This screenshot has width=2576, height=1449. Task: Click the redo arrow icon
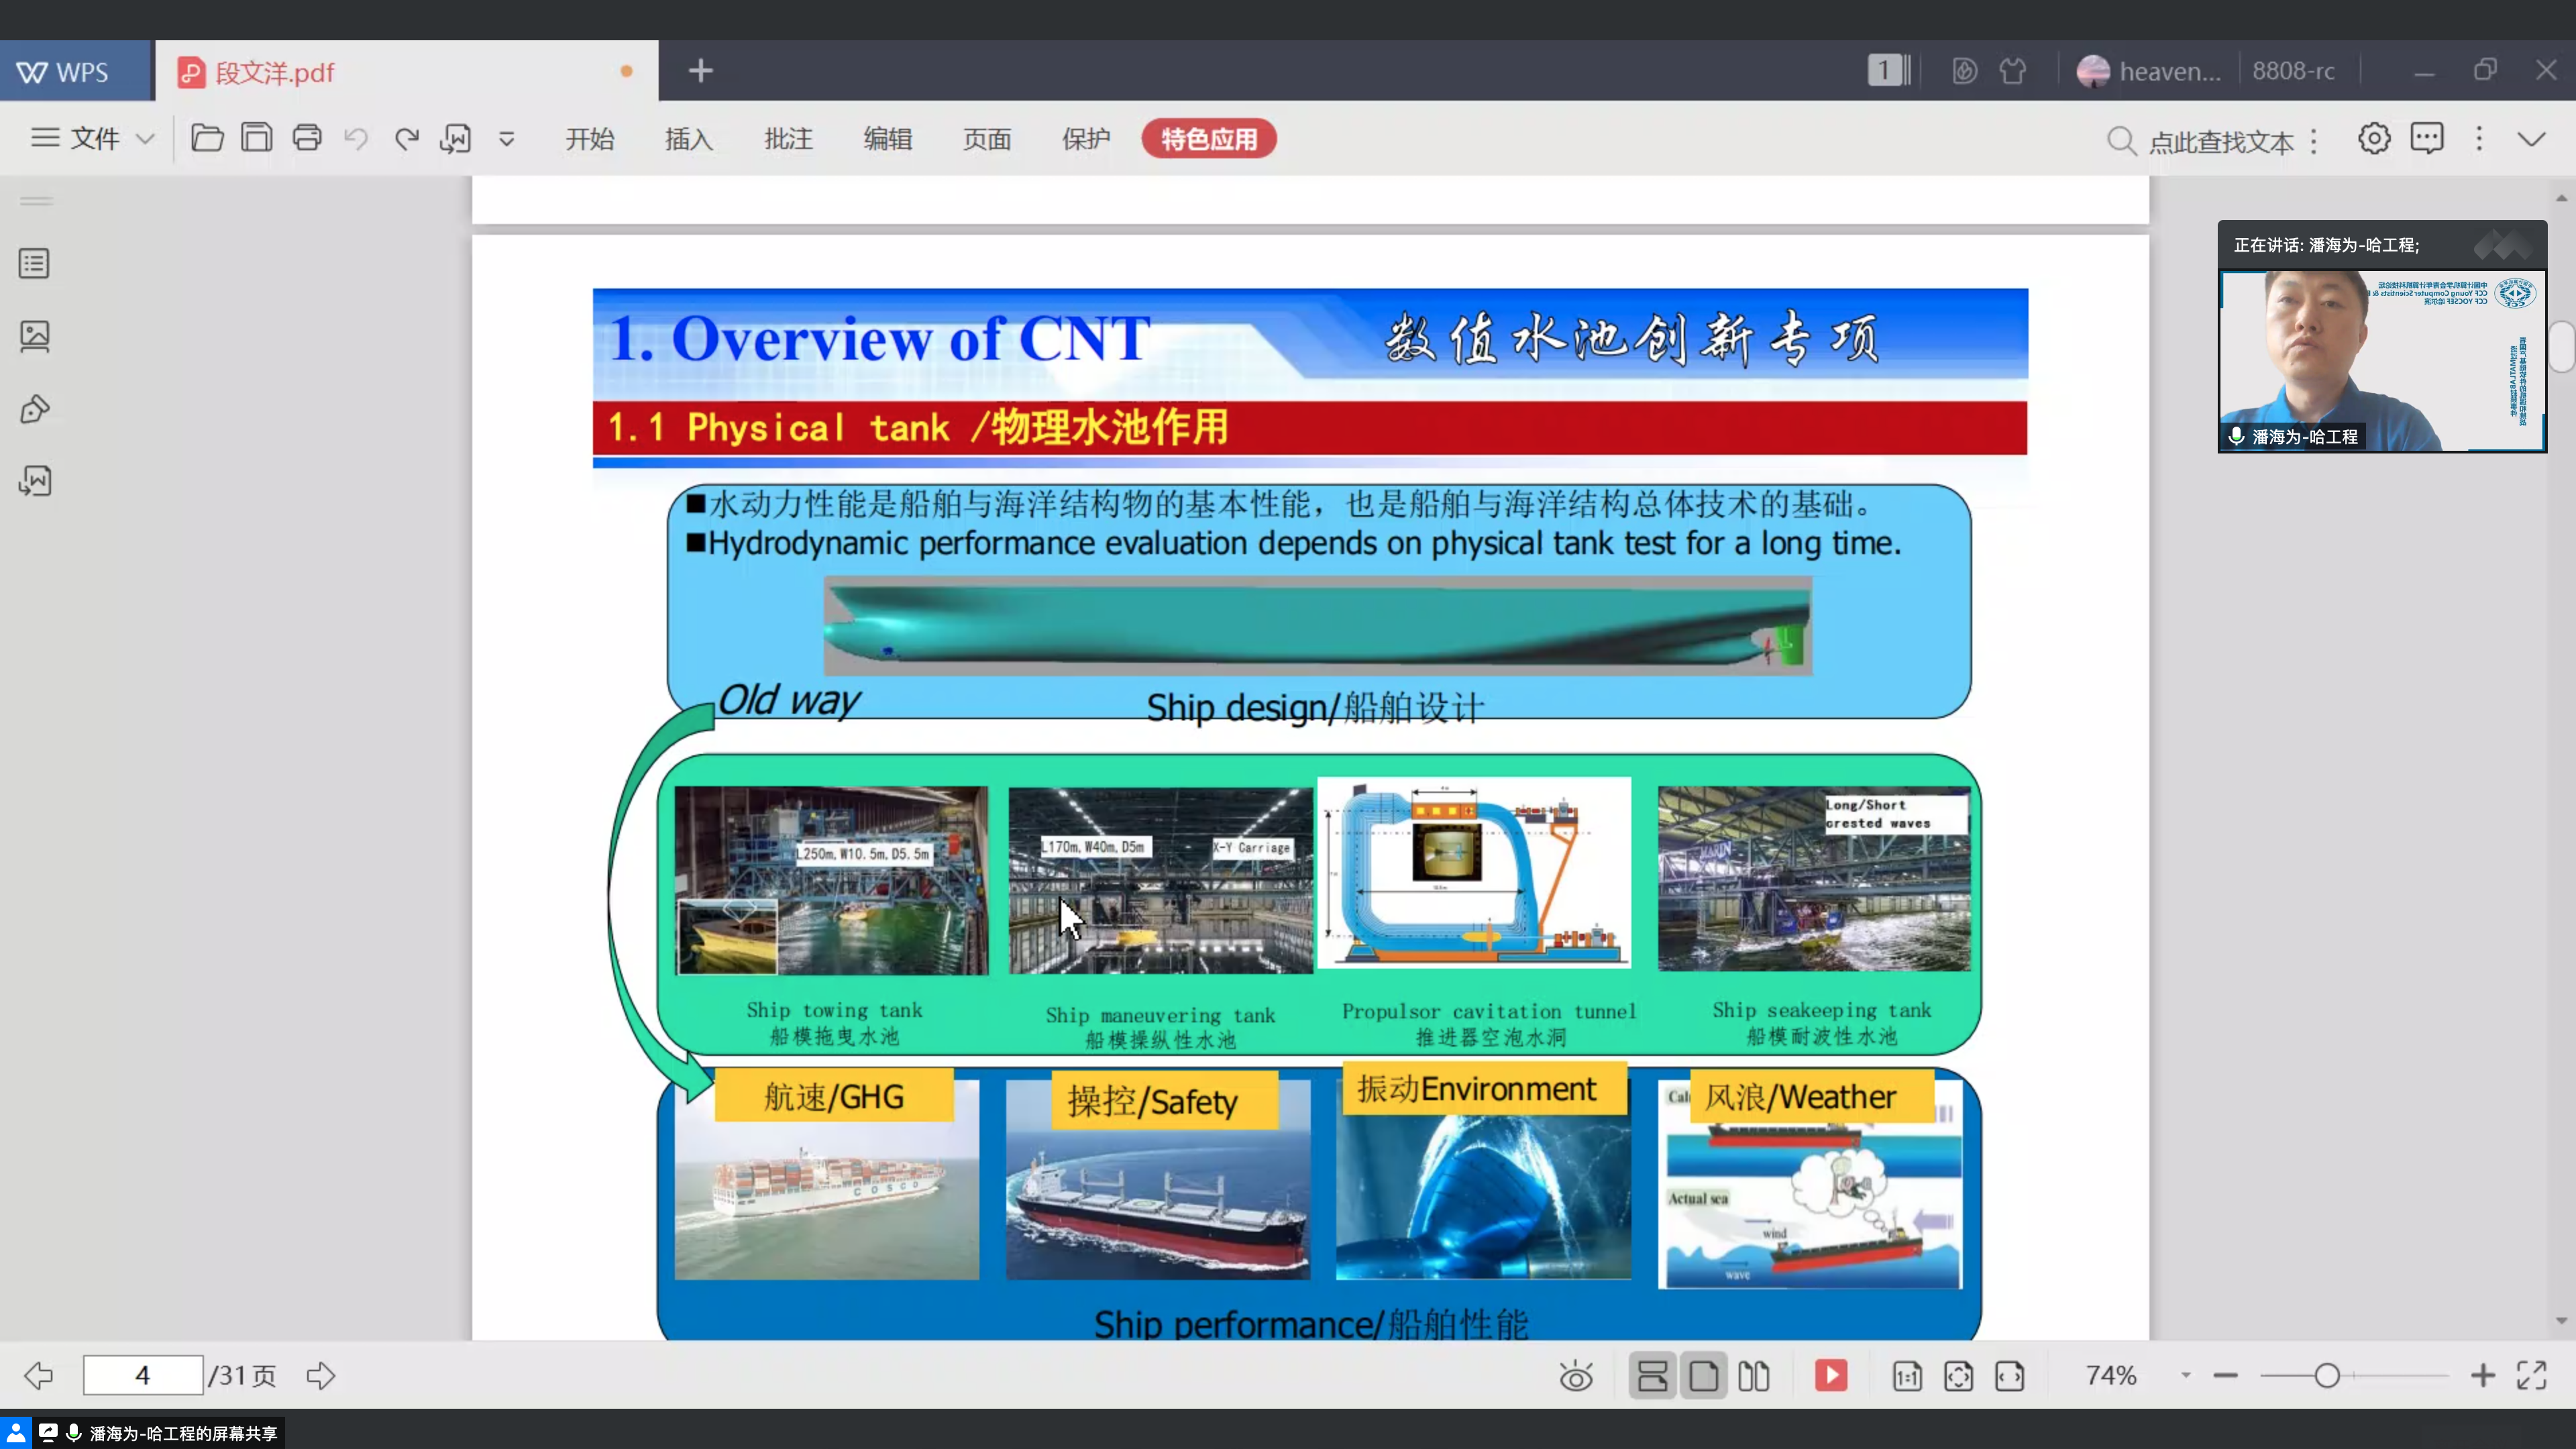tap(406, 138)
